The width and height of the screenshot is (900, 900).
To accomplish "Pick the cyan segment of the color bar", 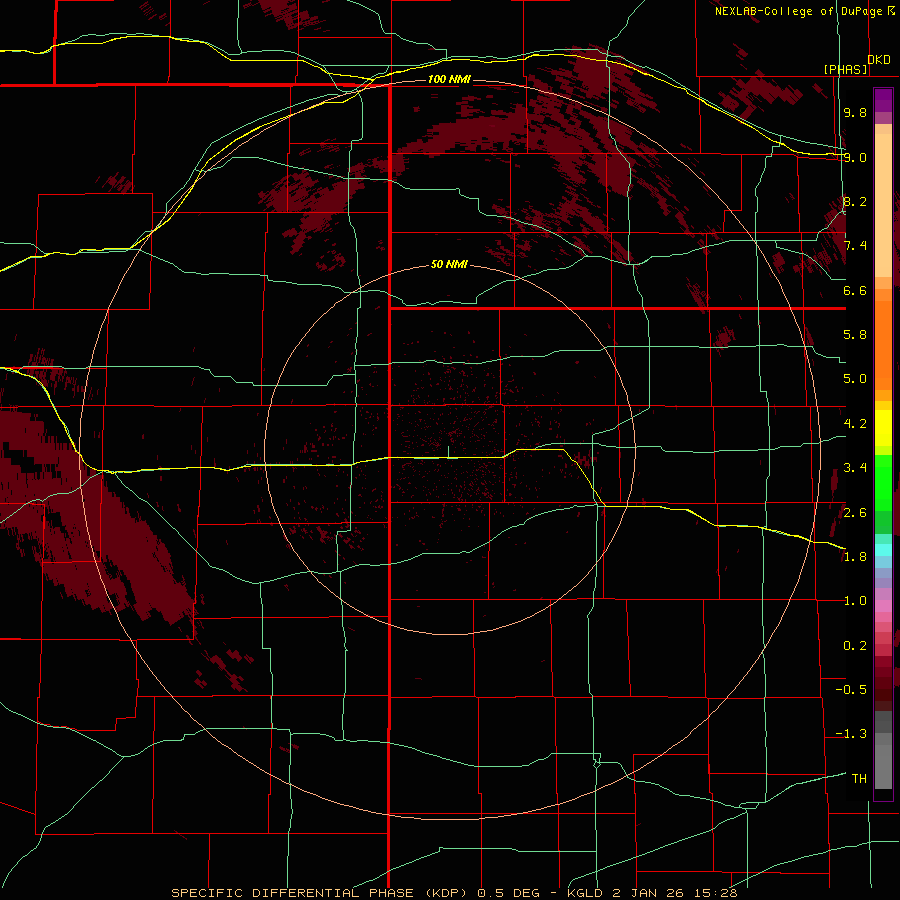I will pyautogui.click(x=883, y=550).
